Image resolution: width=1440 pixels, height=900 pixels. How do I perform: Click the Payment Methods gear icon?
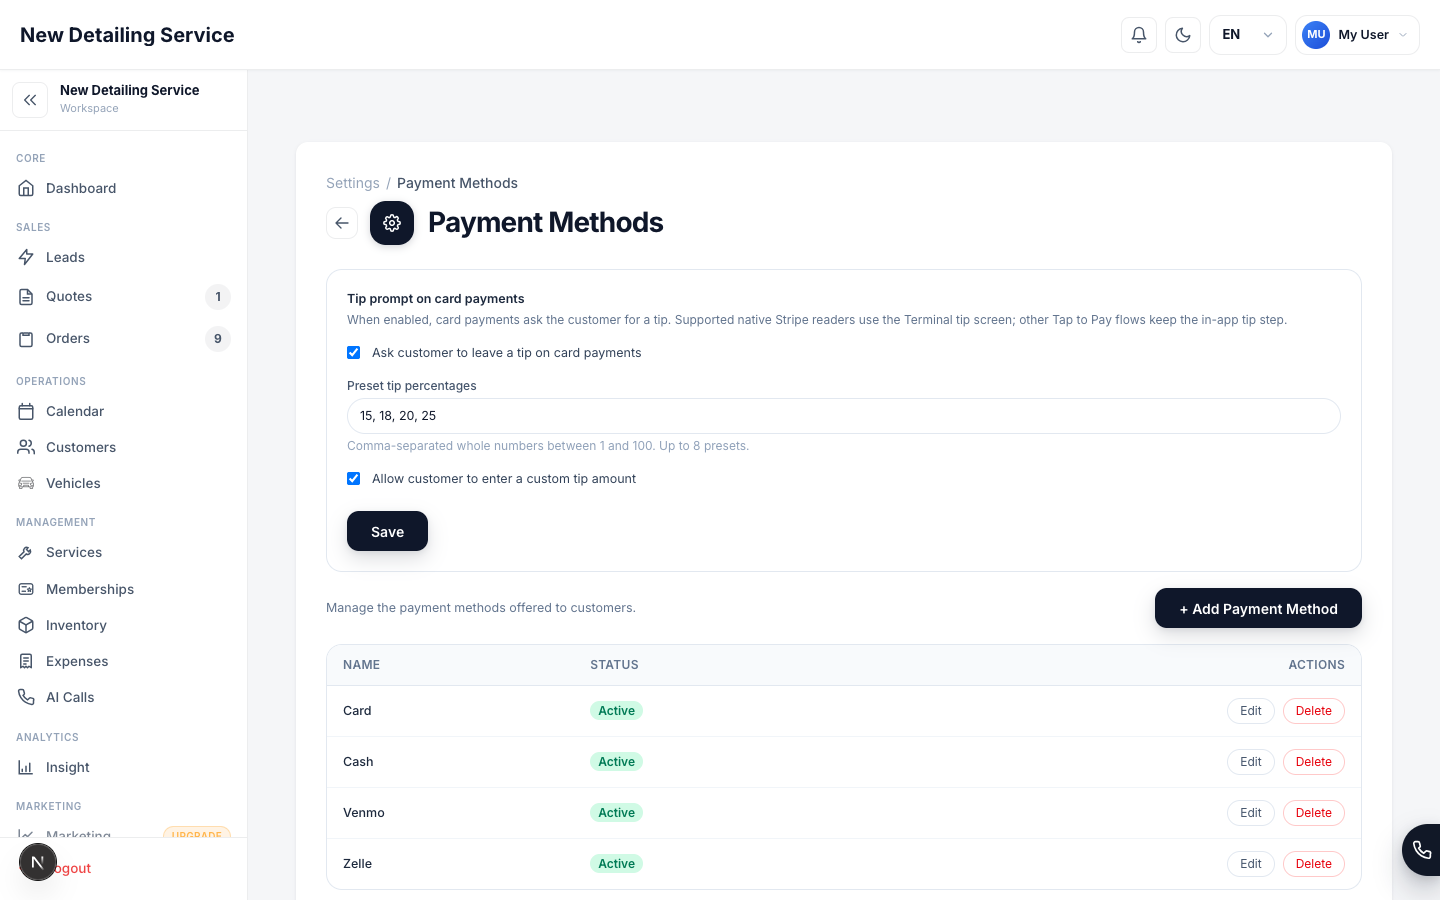tap(392, 223)
